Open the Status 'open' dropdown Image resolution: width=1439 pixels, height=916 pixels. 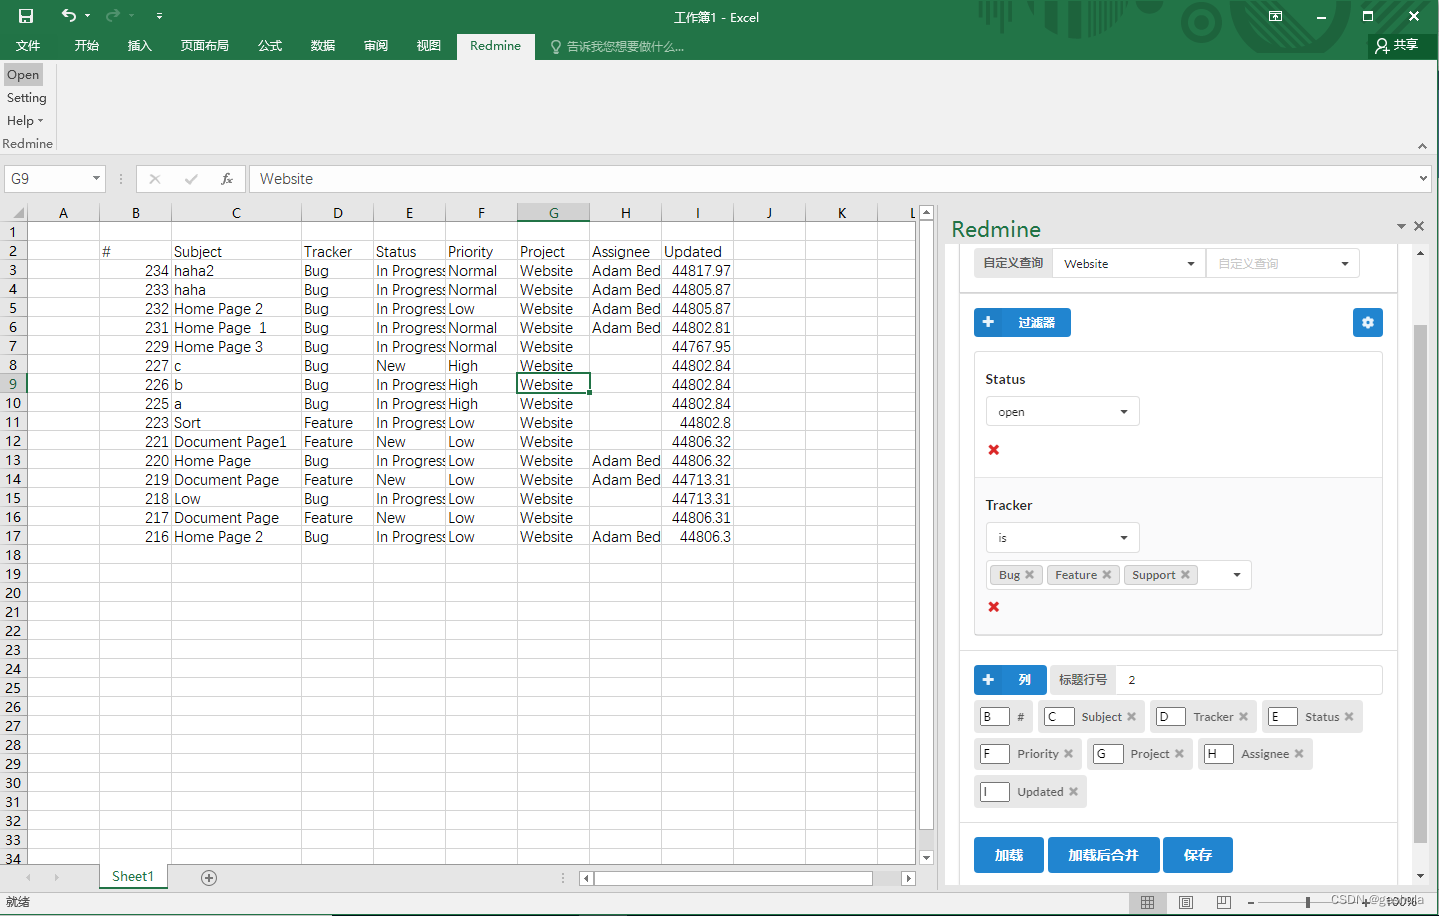(x=1062, y=412)
